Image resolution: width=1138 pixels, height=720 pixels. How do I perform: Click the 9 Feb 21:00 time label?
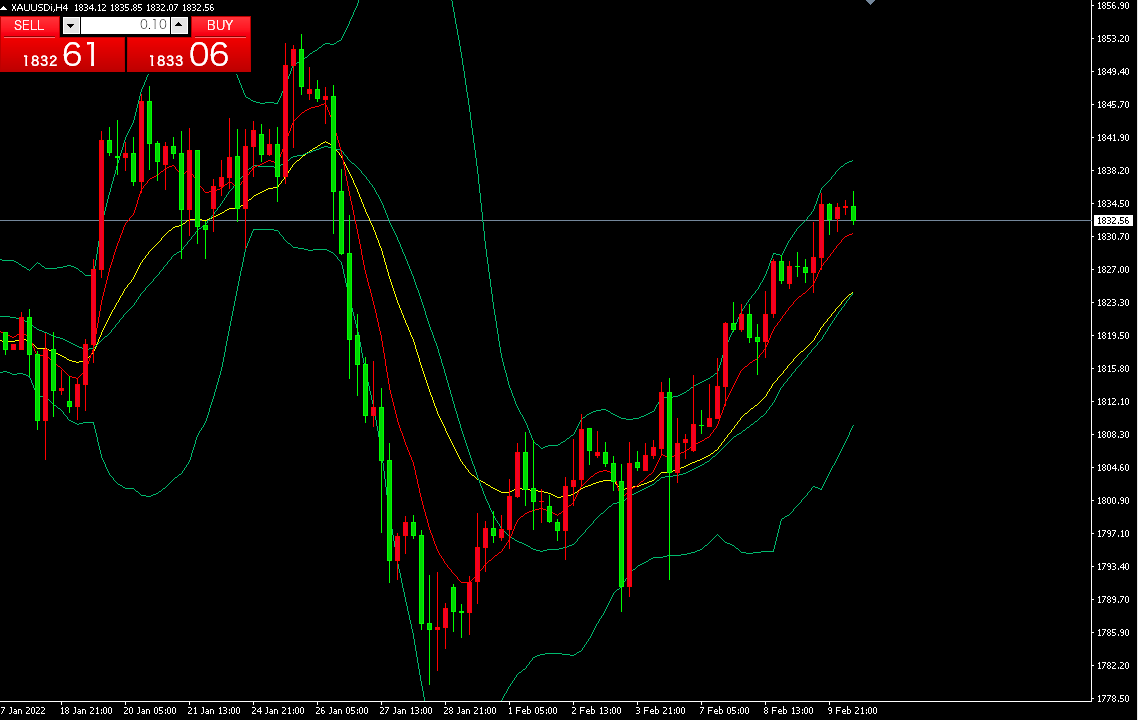click(x=852, y=711)
